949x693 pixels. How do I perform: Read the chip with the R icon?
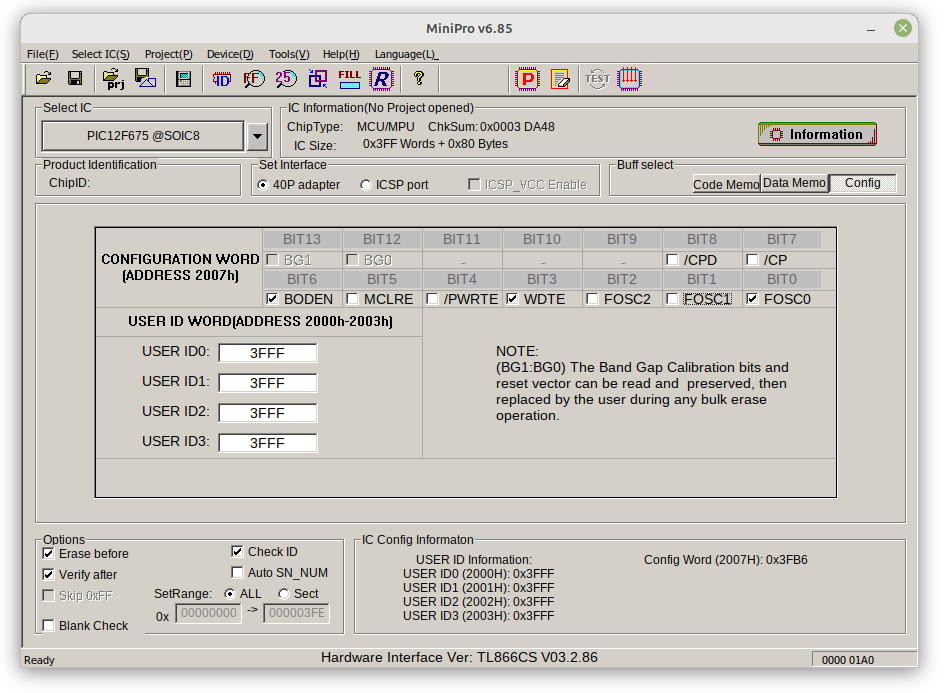381,79
